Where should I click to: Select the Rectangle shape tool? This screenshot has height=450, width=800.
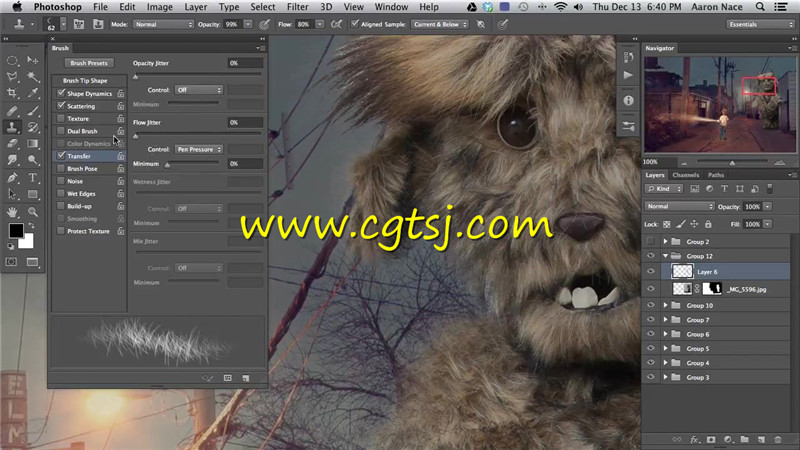(33, 194)
